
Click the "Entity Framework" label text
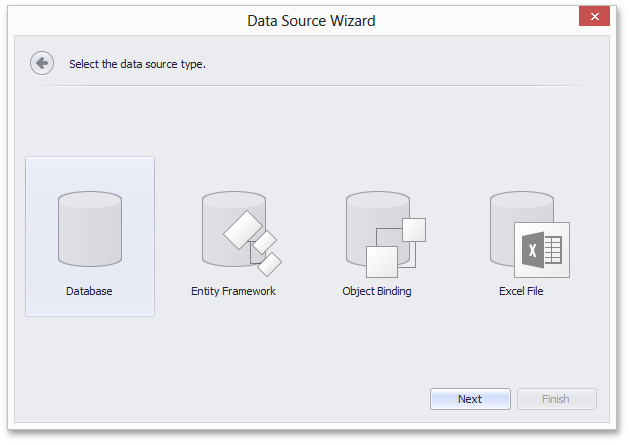[233, 291]
